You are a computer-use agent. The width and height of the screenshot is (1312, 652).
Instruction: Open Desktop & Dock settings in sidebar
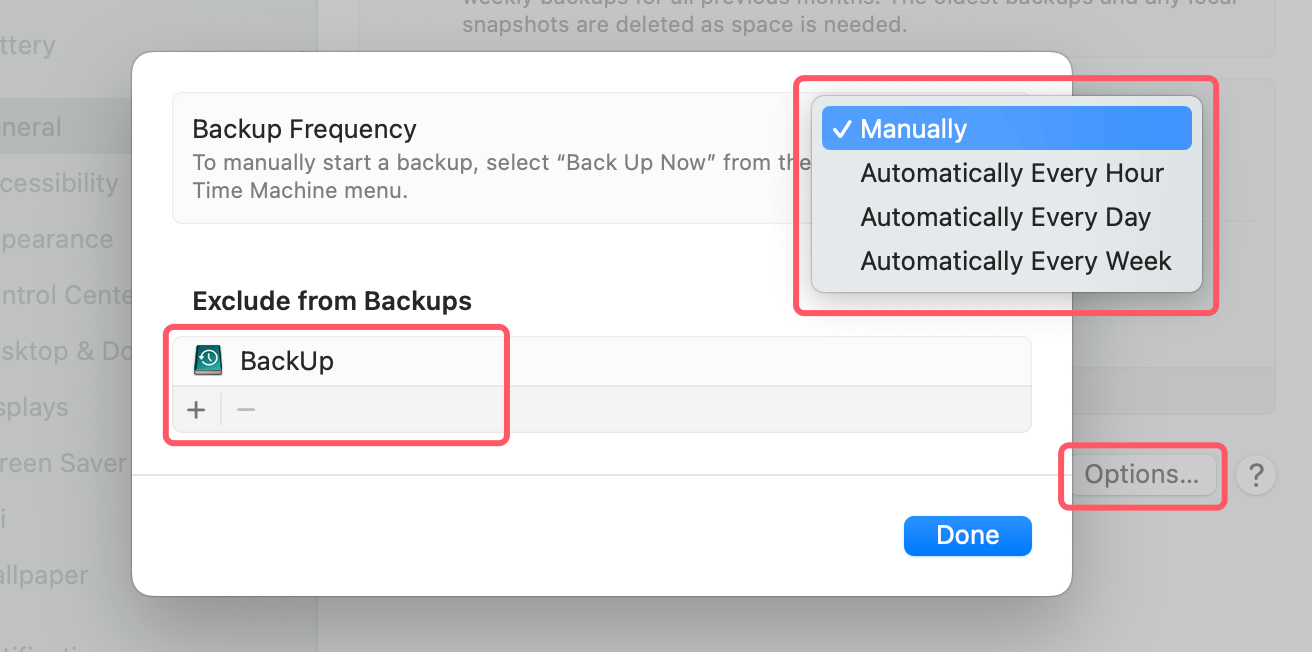tap(55, 351)
